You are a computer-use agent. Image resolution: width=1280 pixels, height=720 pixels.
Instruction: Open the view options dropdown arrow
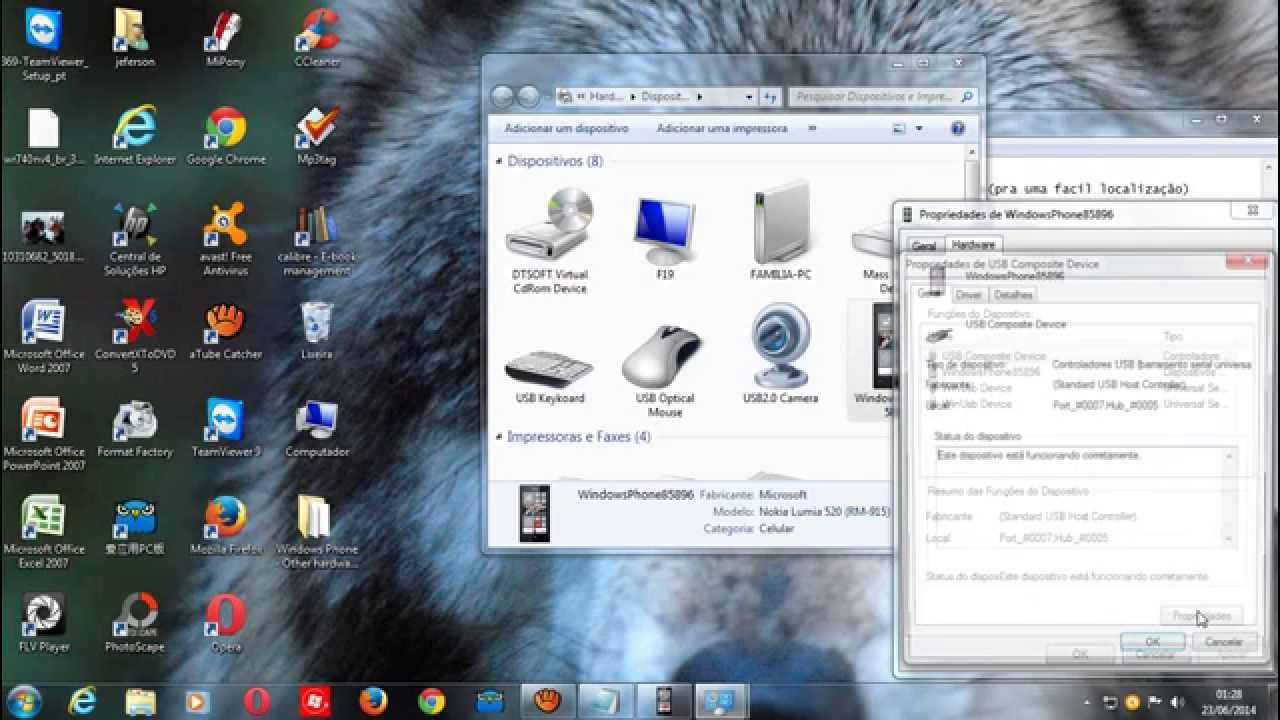coord(919,128)
